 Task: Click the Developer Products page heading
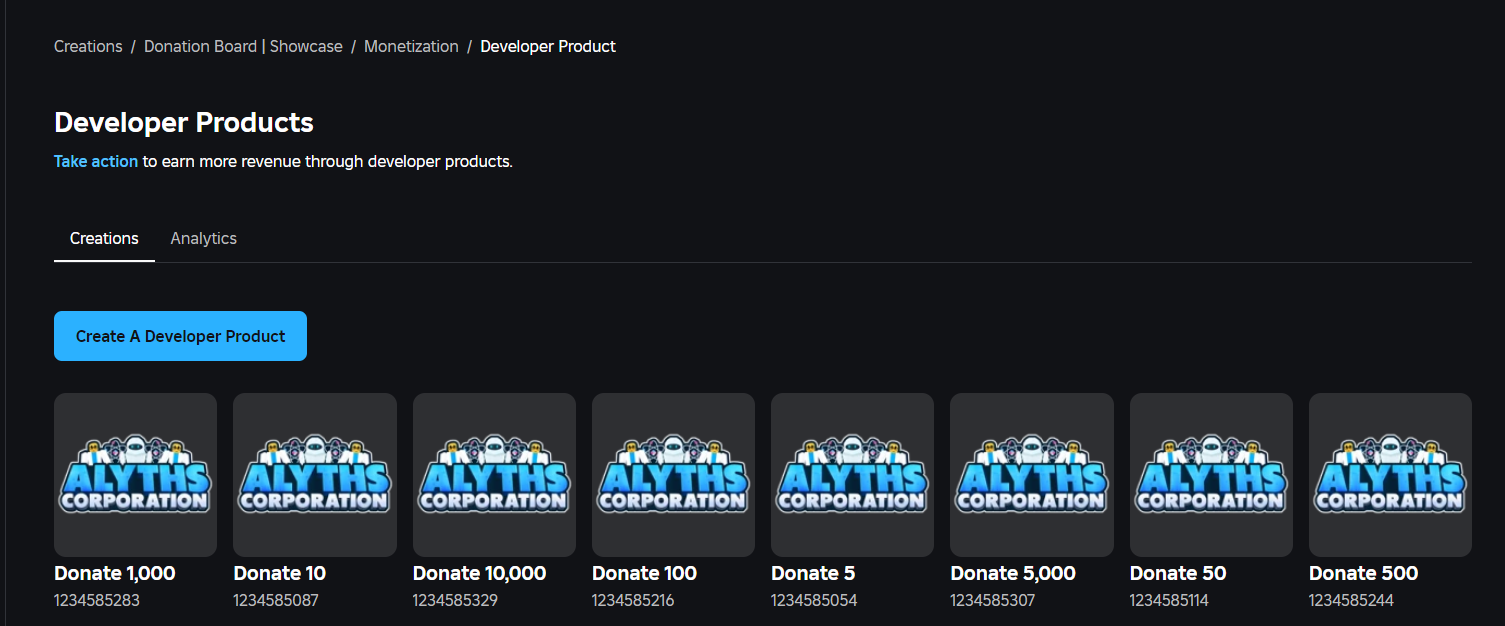point(184,122)
